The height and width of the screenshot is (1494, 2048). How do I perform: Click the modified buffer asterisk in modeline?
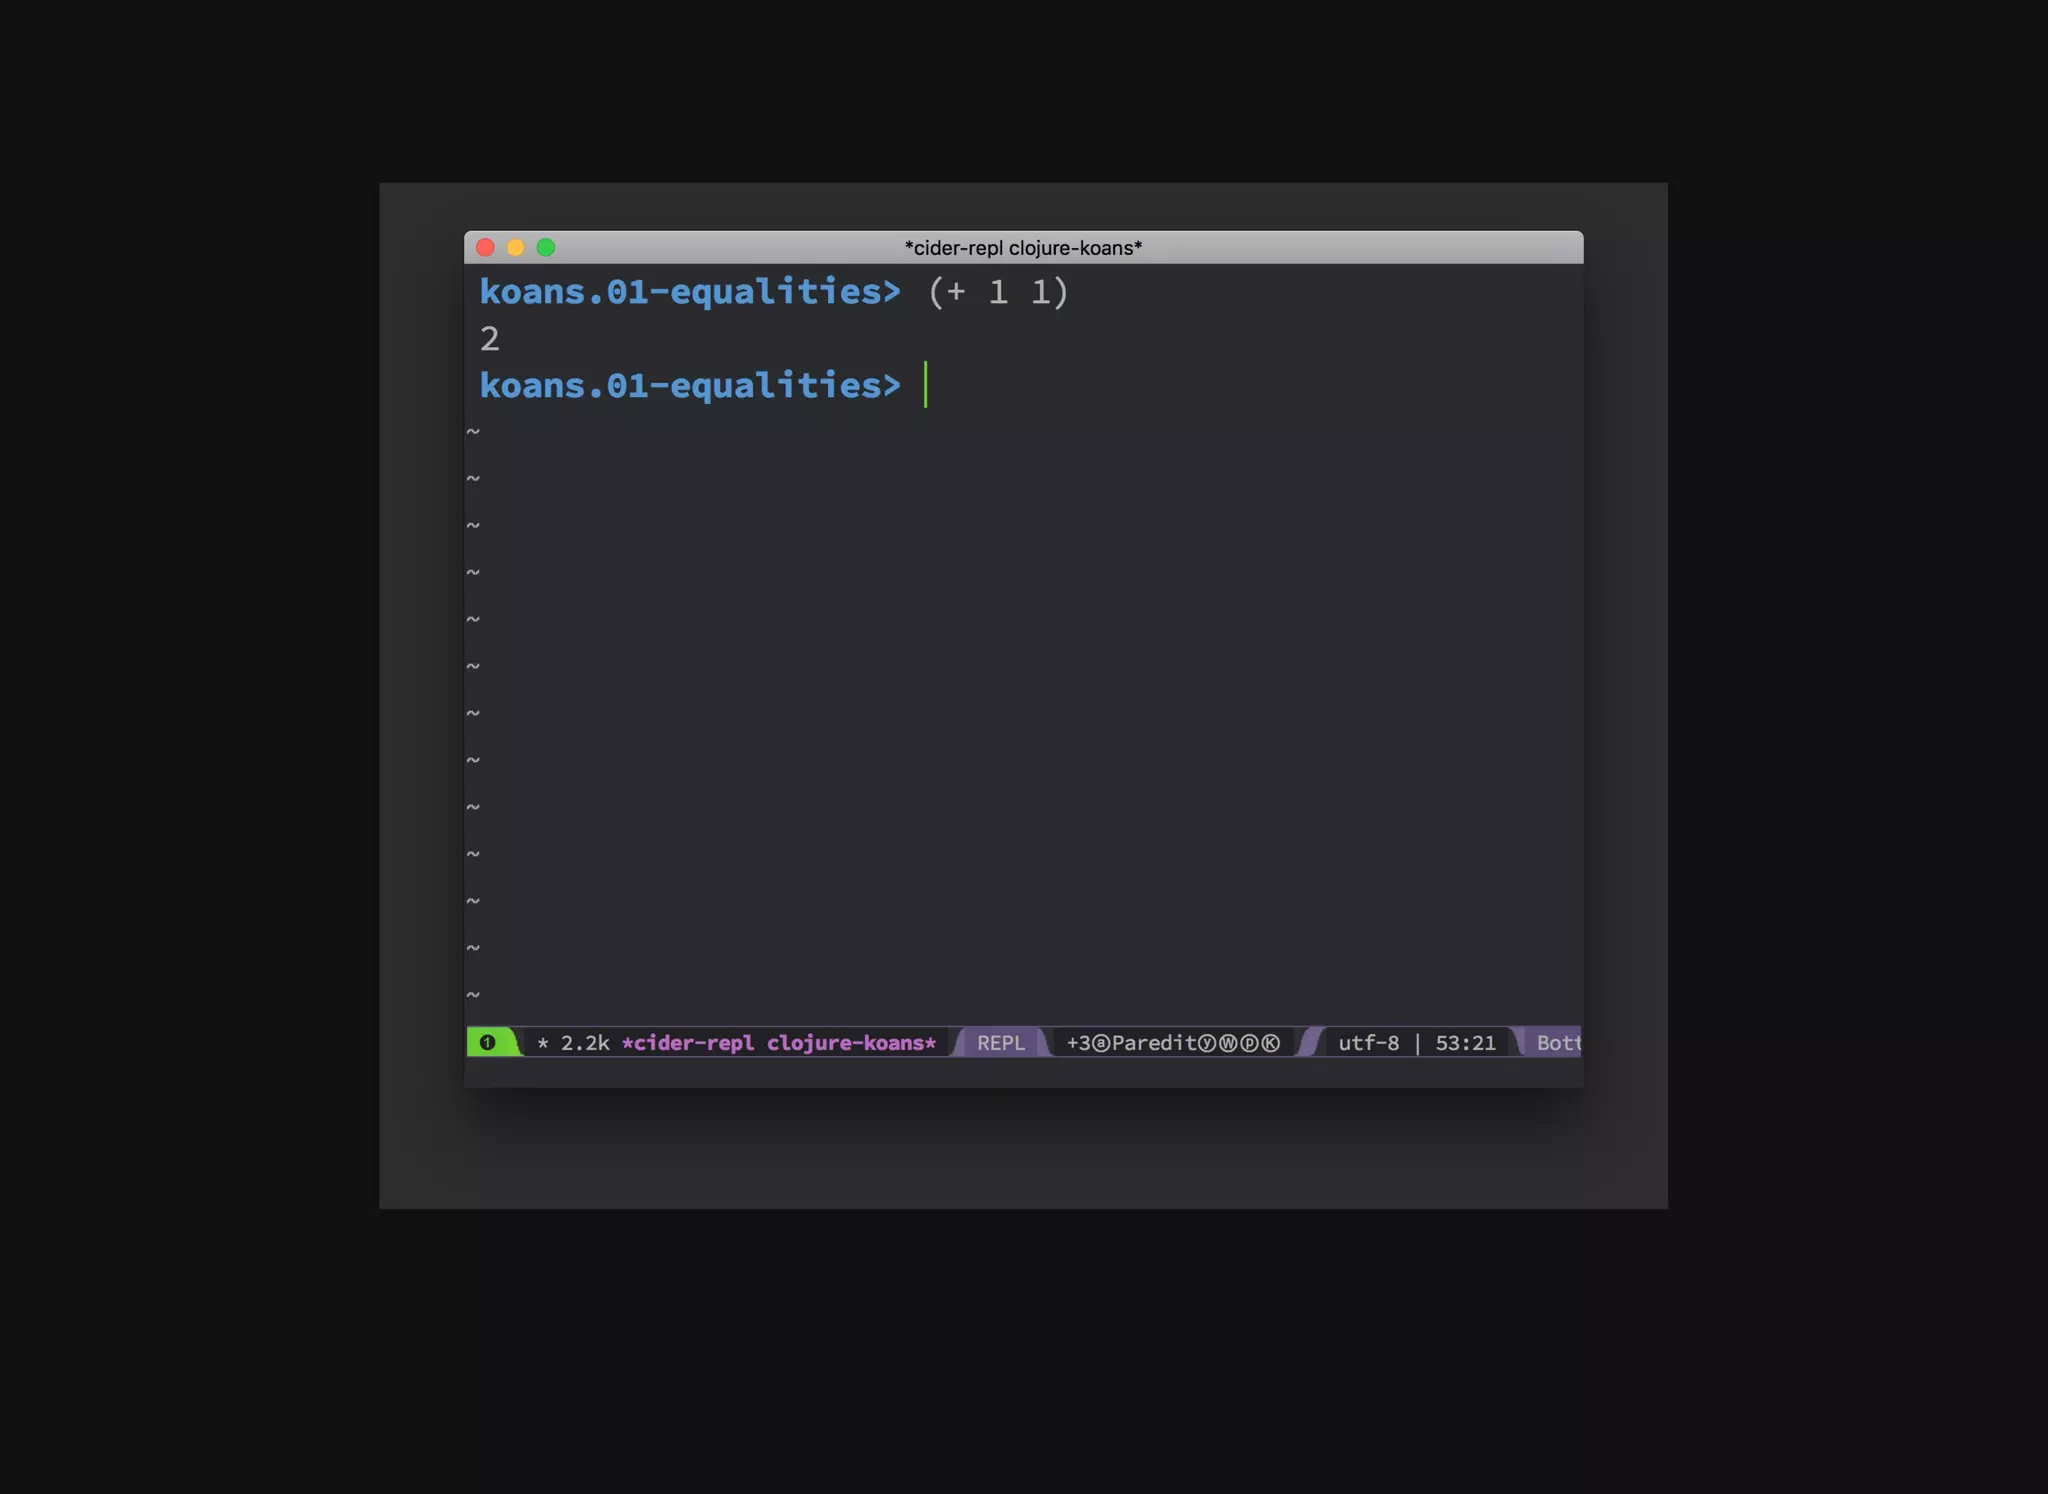(543, 1043)
